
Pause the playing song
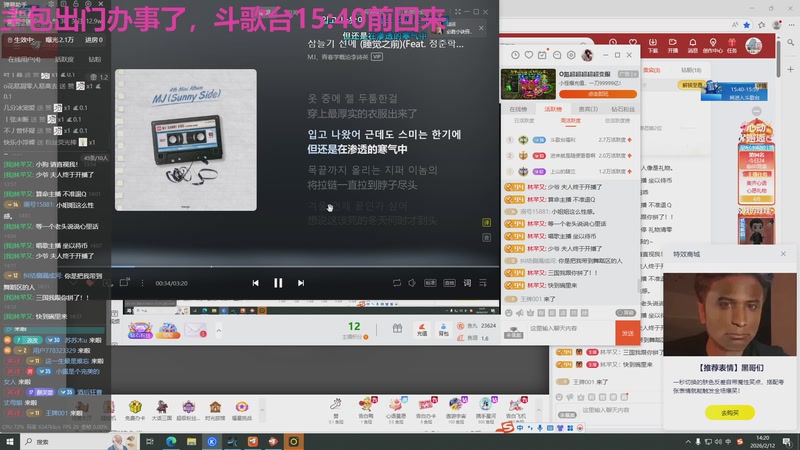[x=278, y=283]
